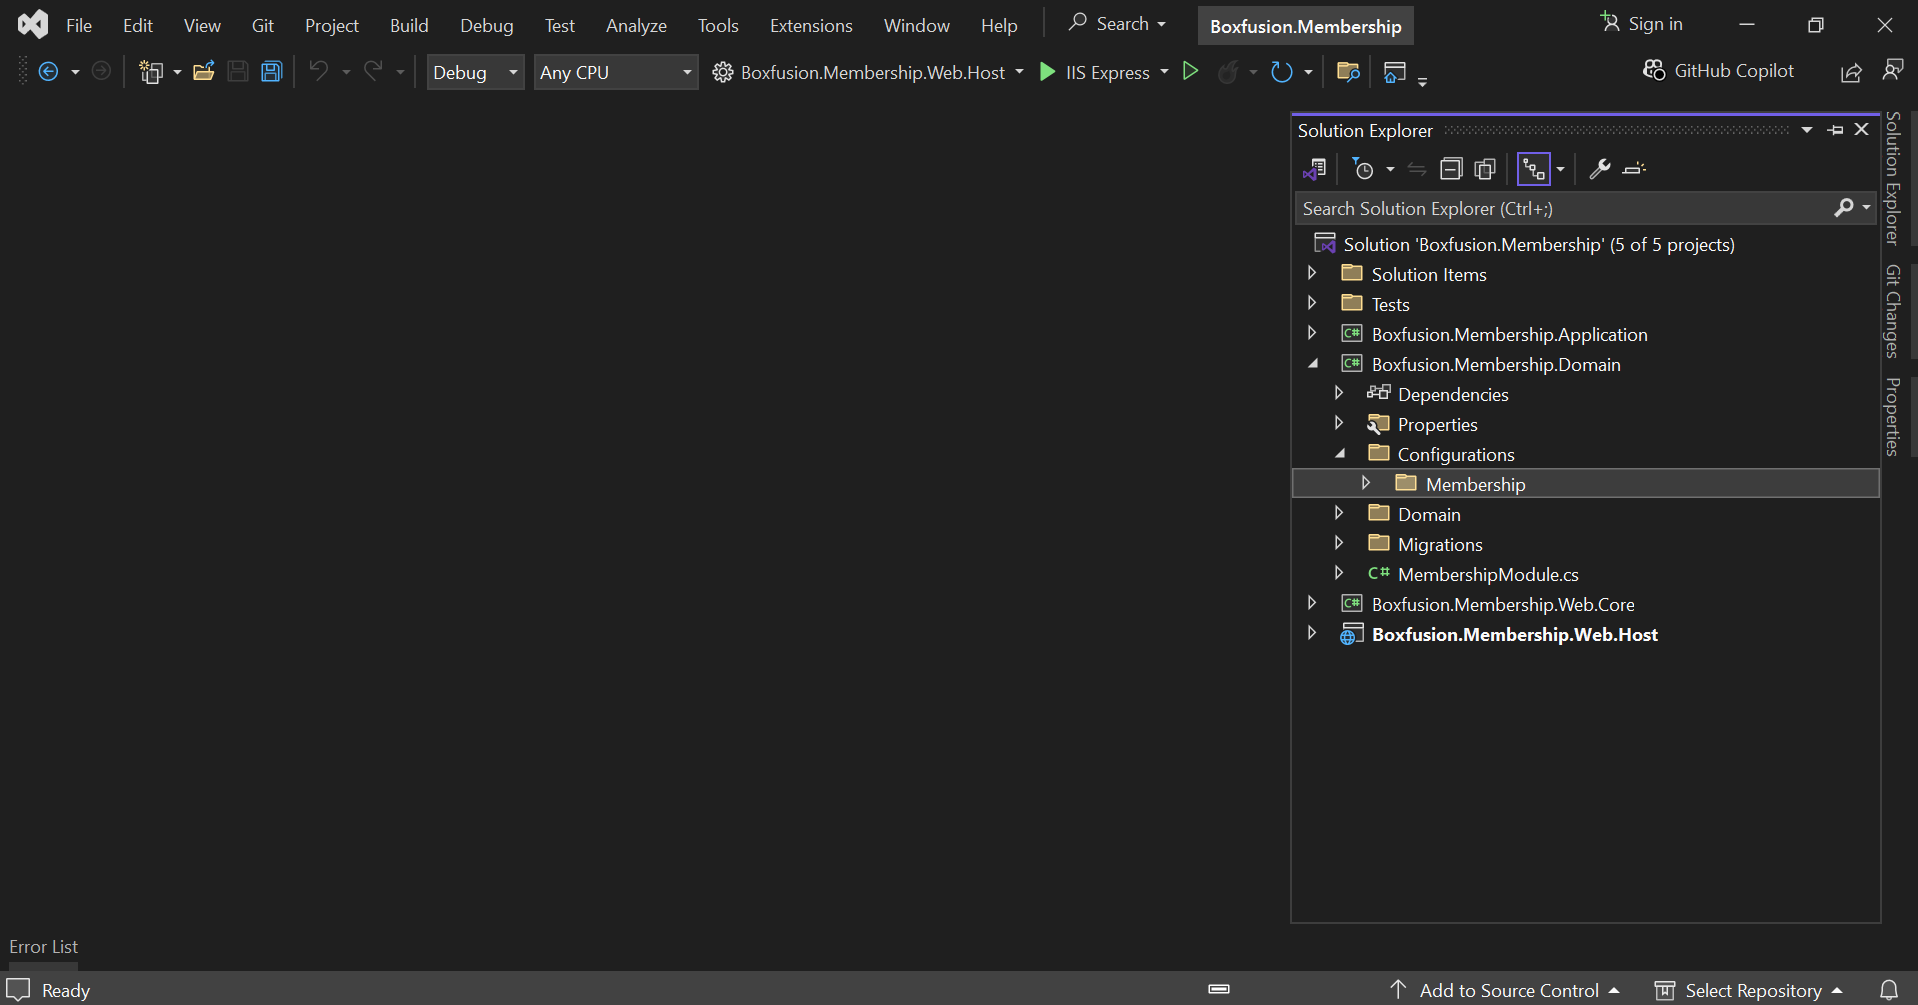Click Preview Selected Items icon in Solution Explorer

[1634, 169]
